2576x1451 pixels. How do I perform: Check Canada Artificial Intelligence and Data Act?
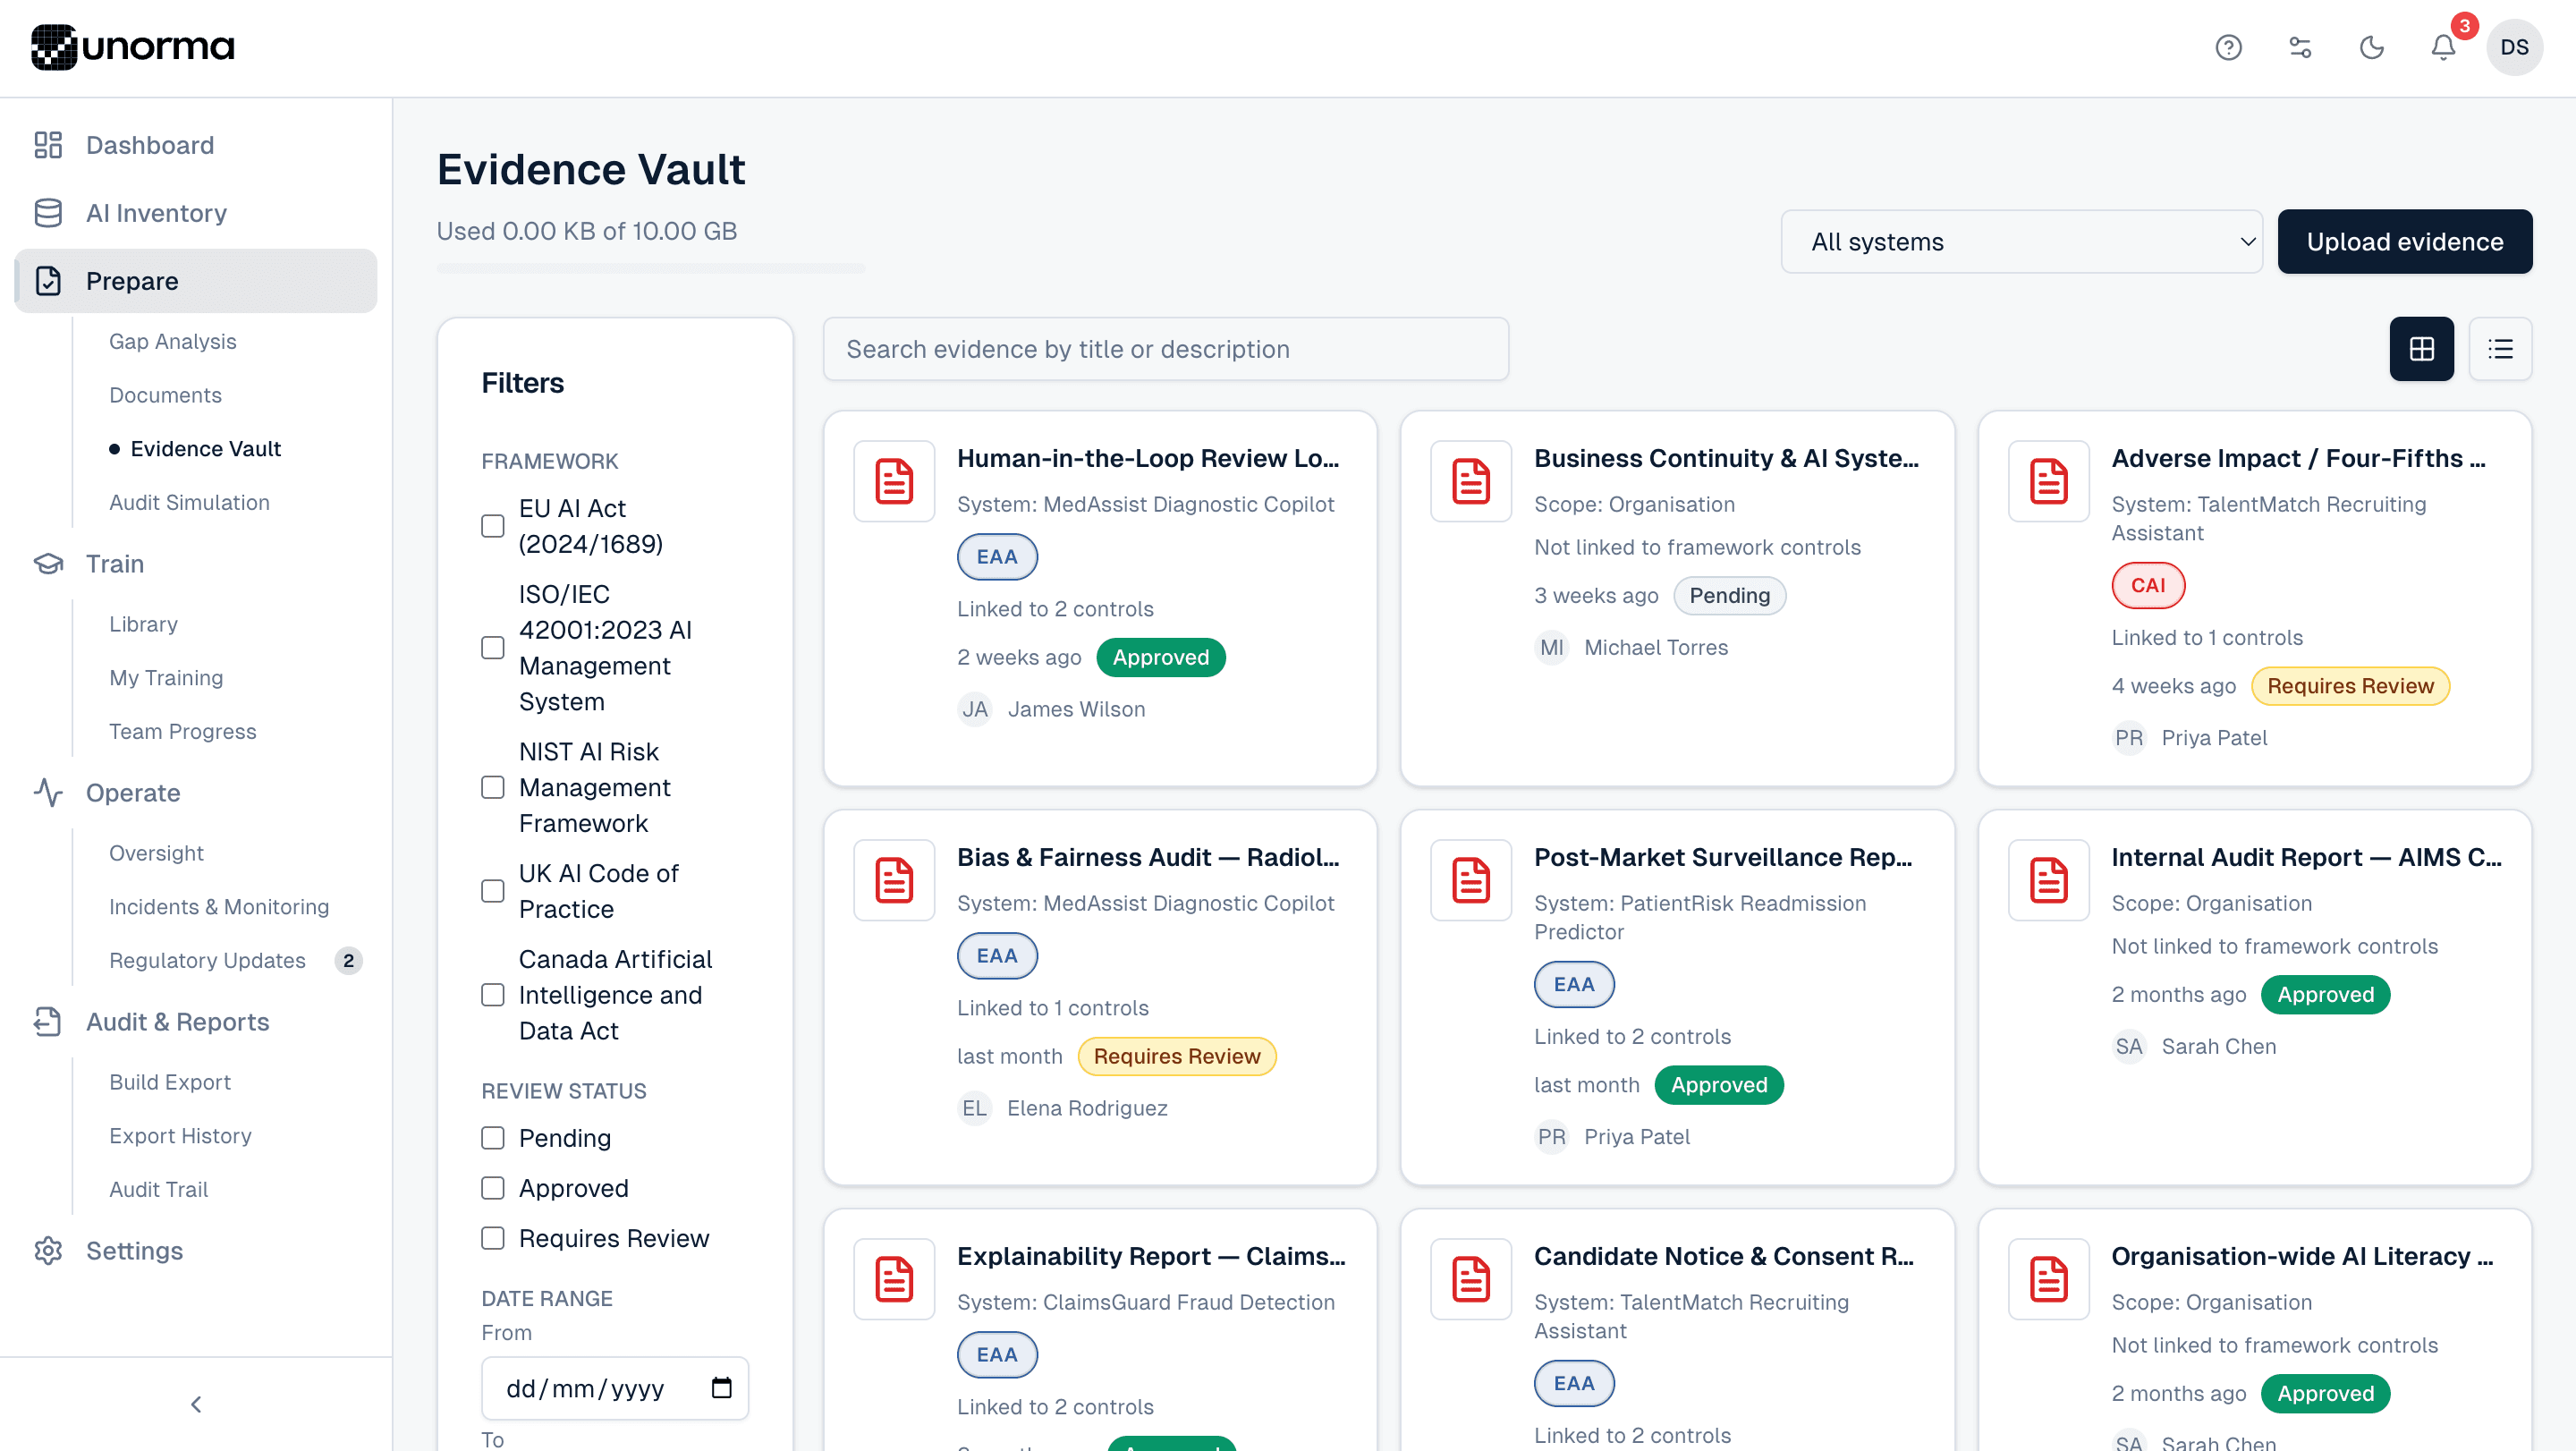point(493,995)
